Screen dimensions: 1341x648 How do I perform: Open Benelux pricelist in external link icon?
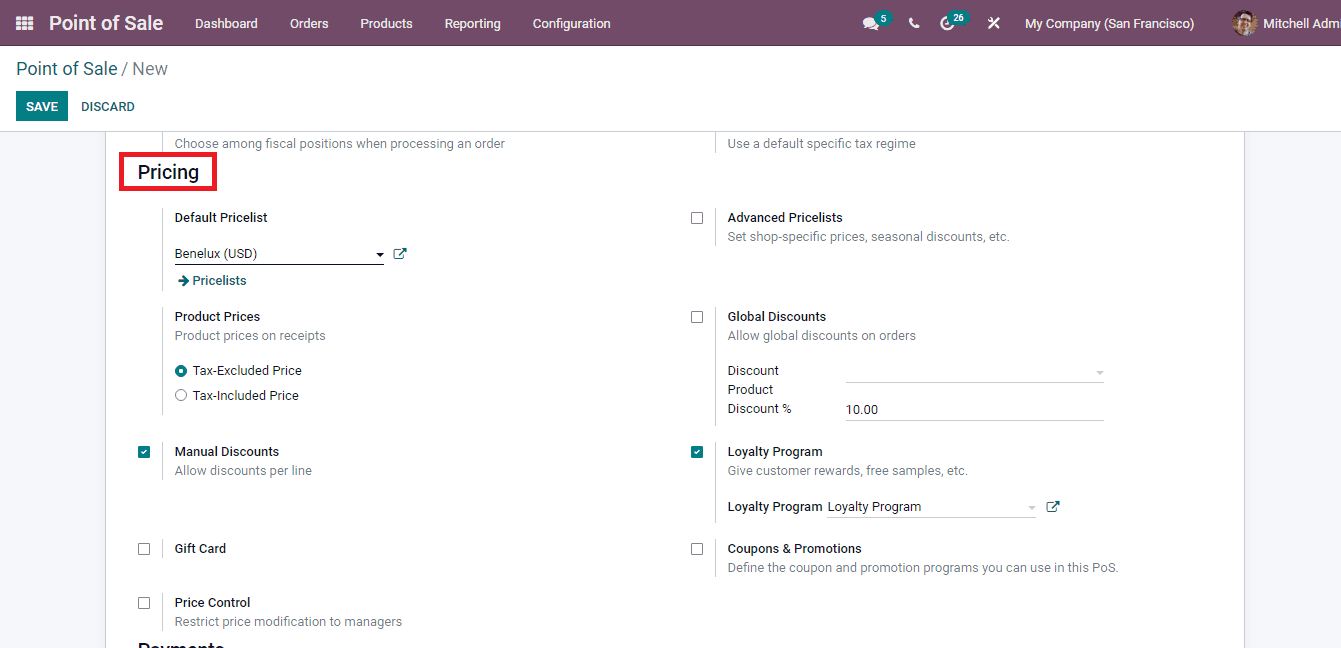coord(399,253)
